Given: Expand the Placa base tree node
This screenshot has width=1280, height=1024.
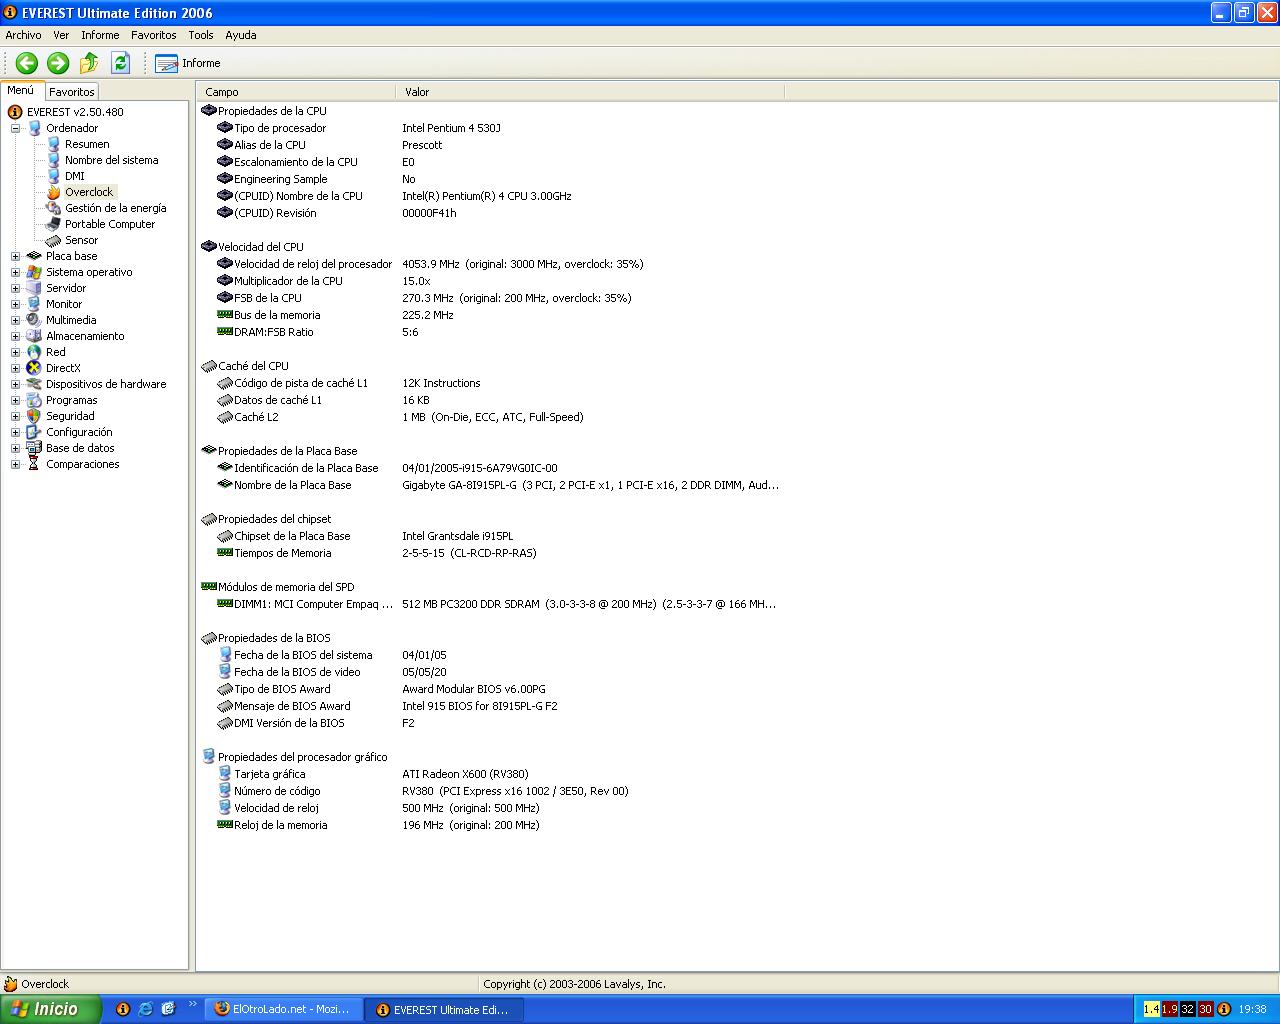Looking at the screenshot, I should tap(15, 256).
